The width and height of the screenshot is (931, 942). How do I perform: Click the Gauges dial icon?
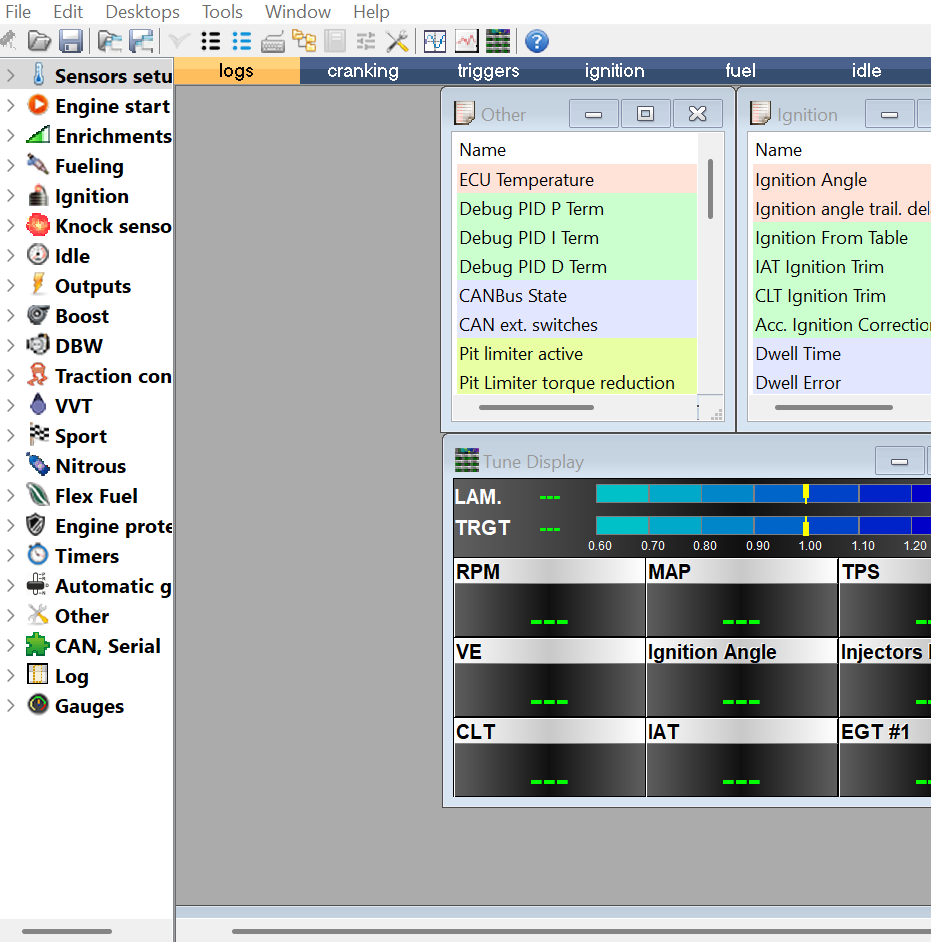[38, 705]
